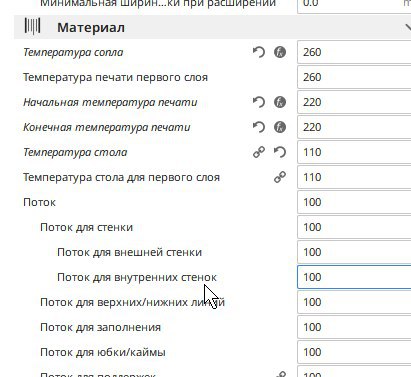Reset the Конечная температура печати value
411x377 pixels.
click(x=259, y=127)
